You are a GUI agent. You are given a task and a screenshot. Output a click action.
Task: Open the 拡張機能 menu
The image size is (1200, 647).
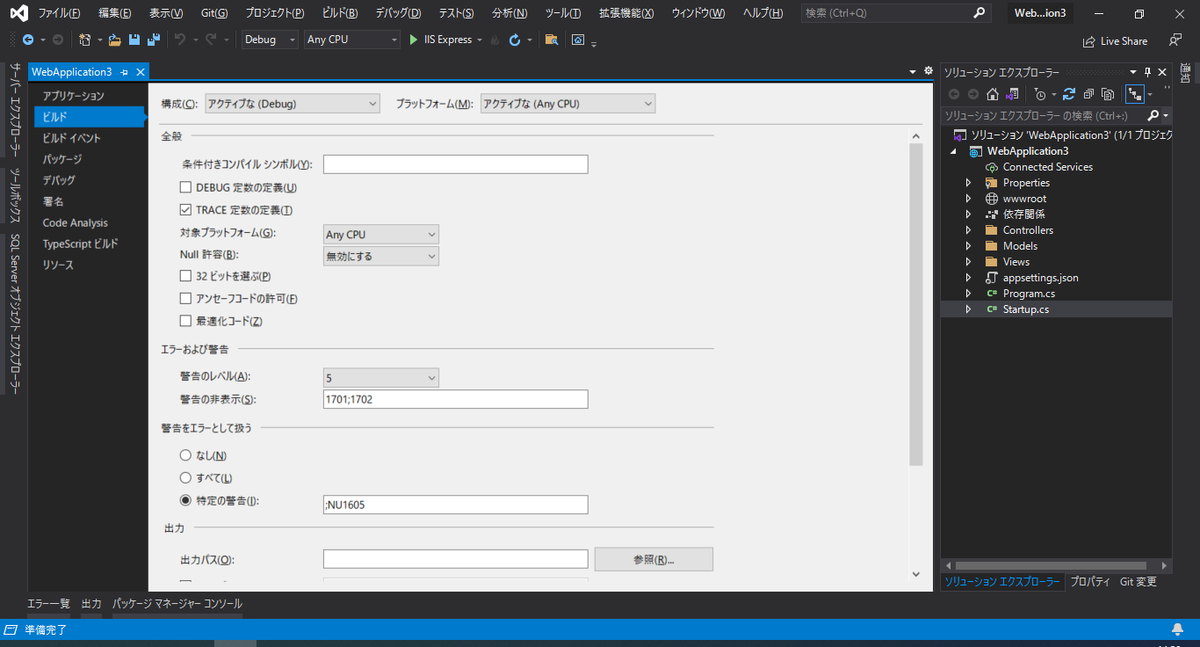tap(626, 13)
